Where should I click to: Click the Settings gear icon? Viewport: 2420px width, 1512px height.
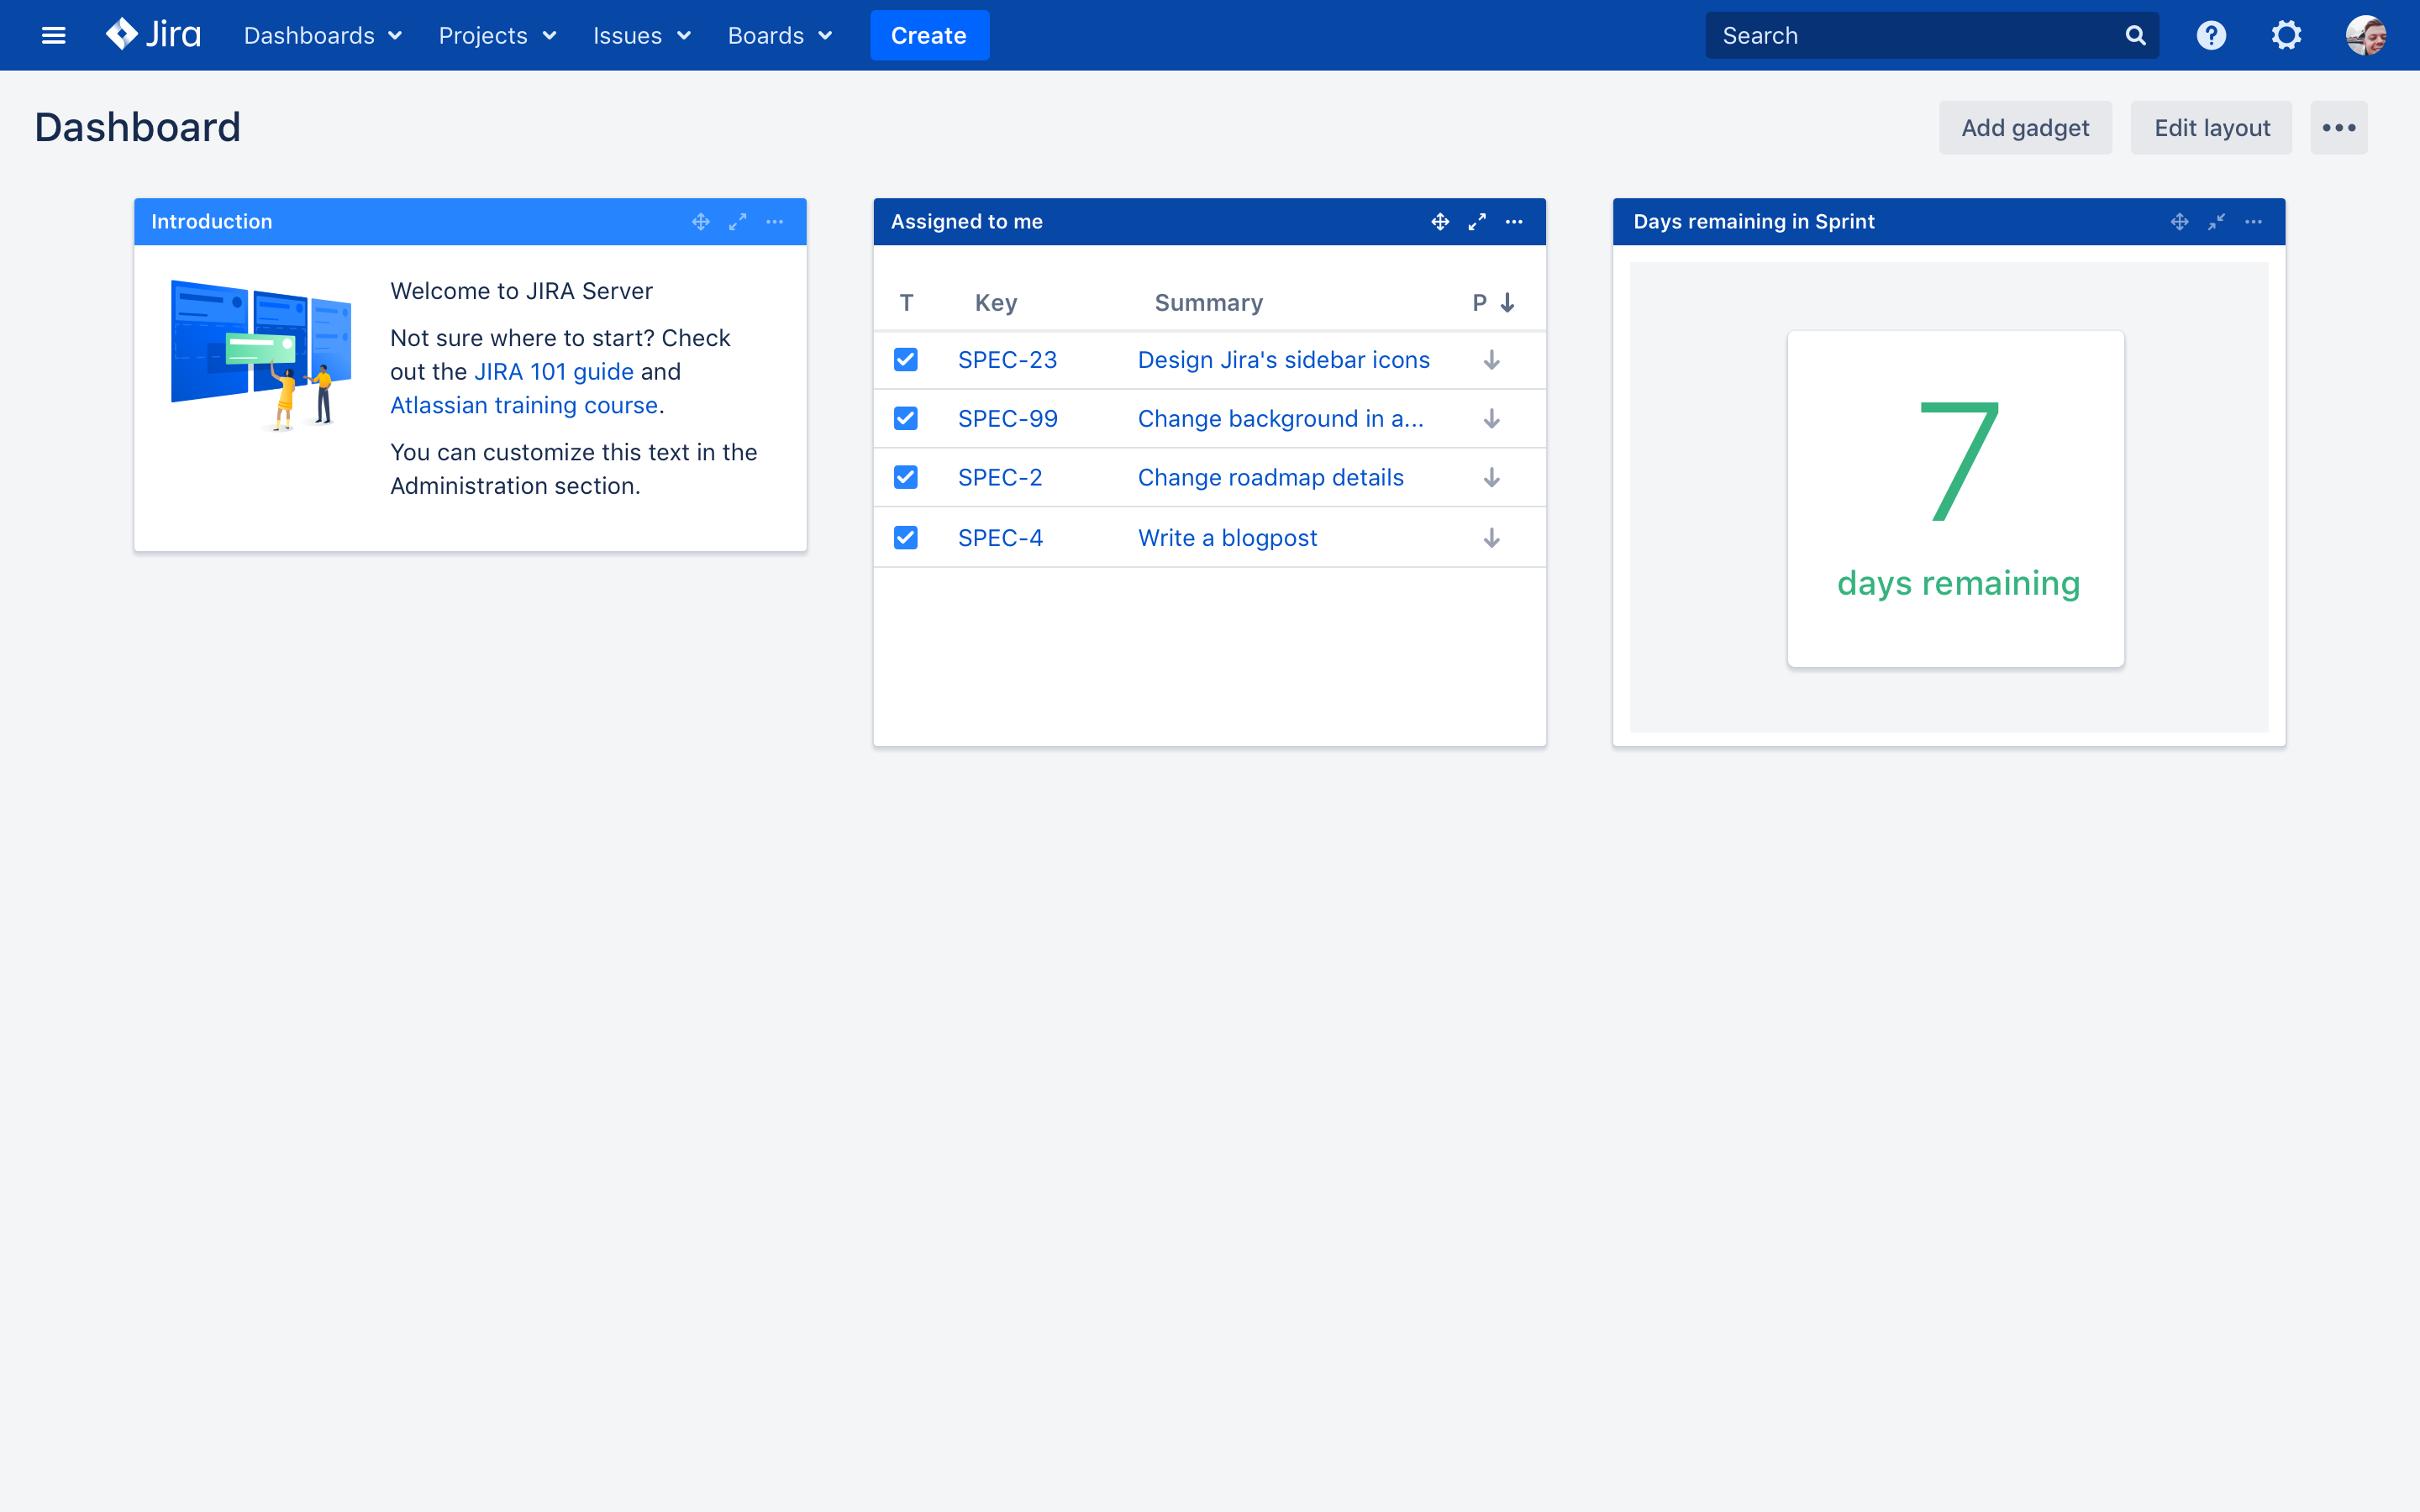(2286, 34)
